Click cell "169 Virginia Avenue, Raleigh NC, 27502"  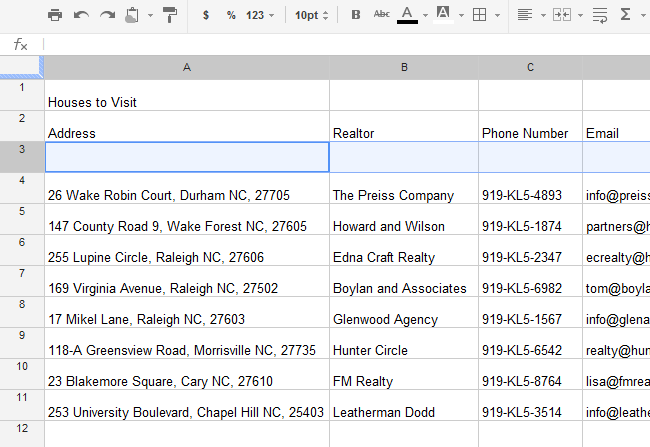187,281
